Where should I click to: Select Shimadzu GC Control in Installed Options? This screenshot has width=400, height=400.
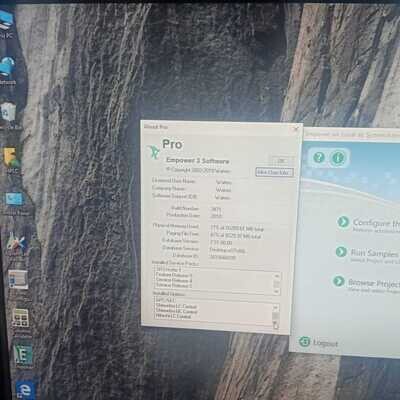point(177,311)
